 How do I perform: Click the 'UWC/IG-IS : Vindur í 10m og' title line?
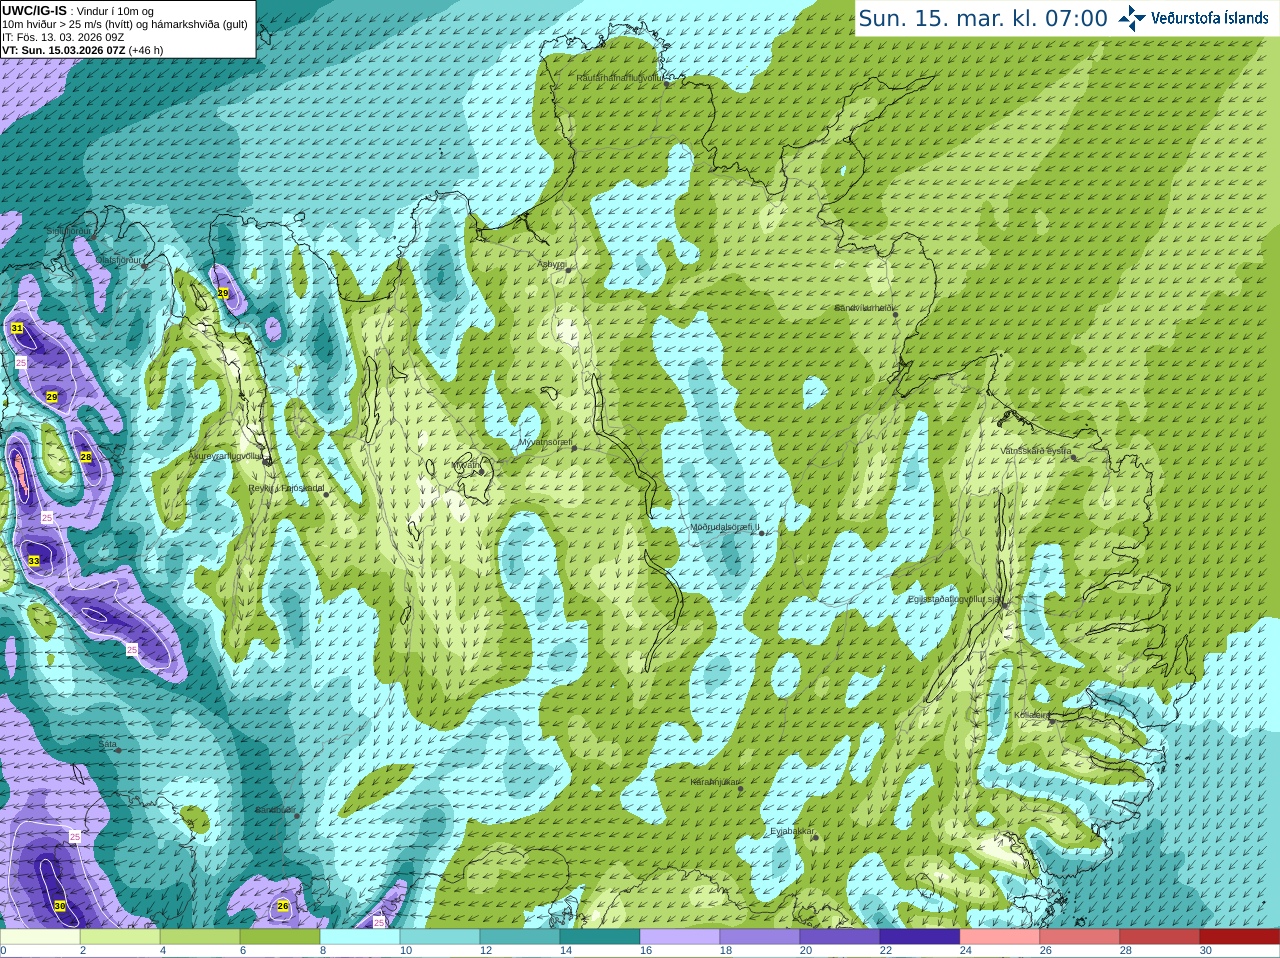tap(78, 10)
